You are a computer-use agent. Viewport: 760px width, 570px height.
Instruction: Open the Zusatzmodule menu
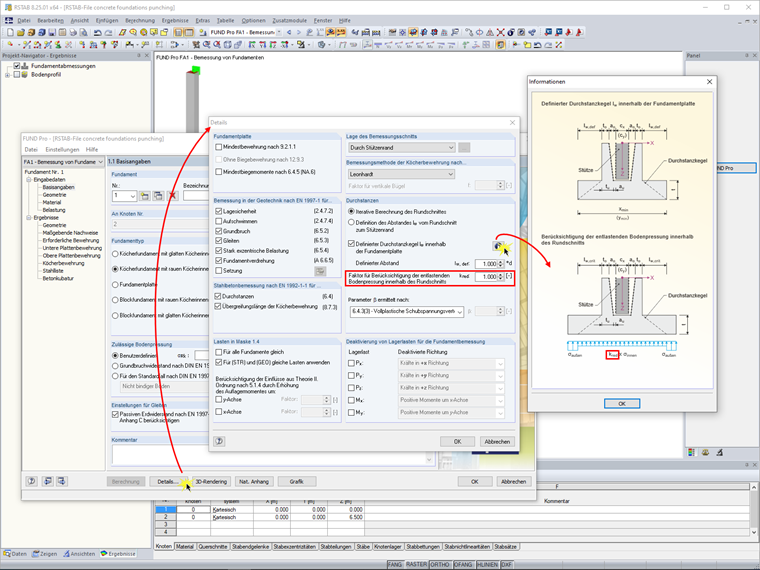point(291,20)
